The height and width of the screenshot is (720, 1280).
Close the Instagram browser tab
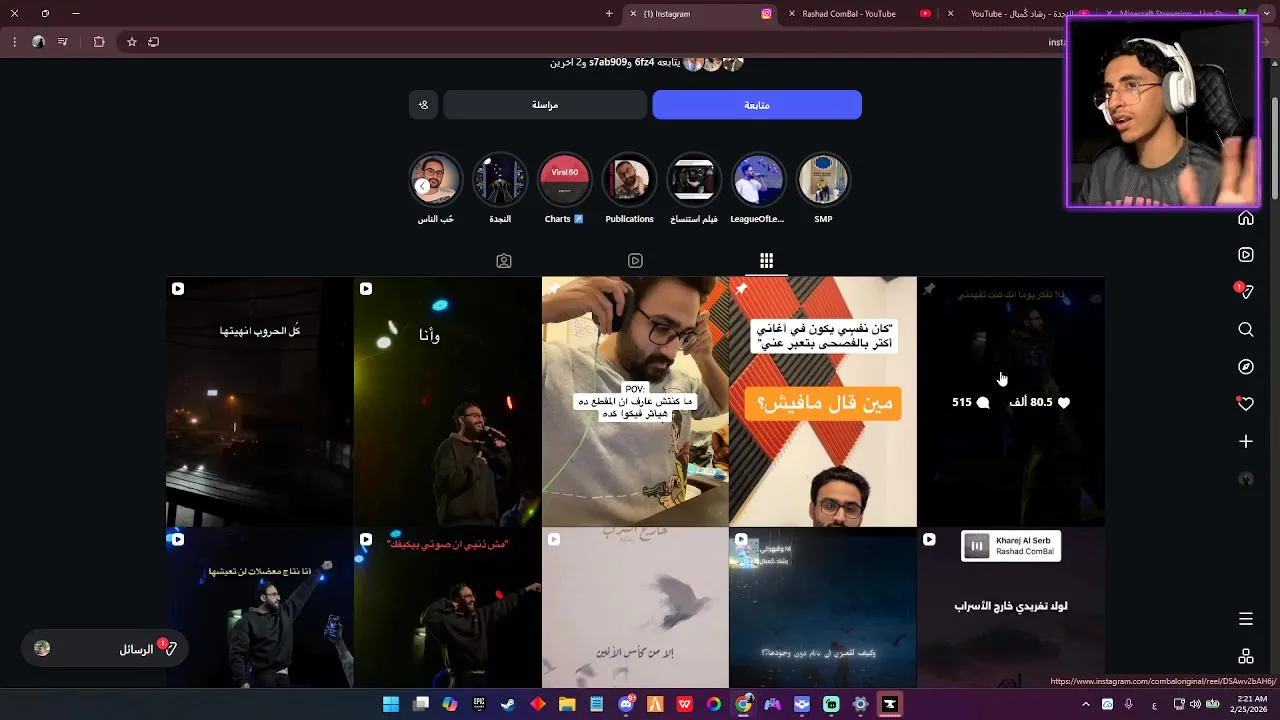633,14
